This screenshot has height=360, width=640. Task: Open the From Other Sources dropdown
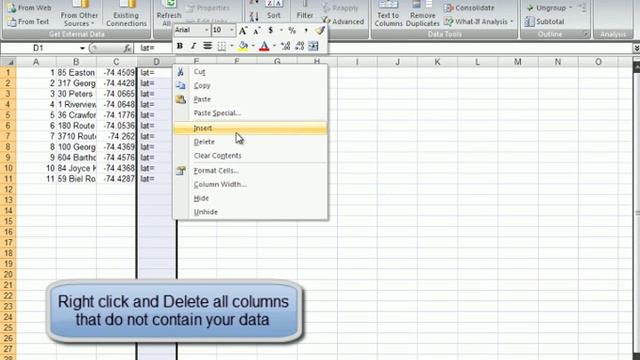click(79, 14)
